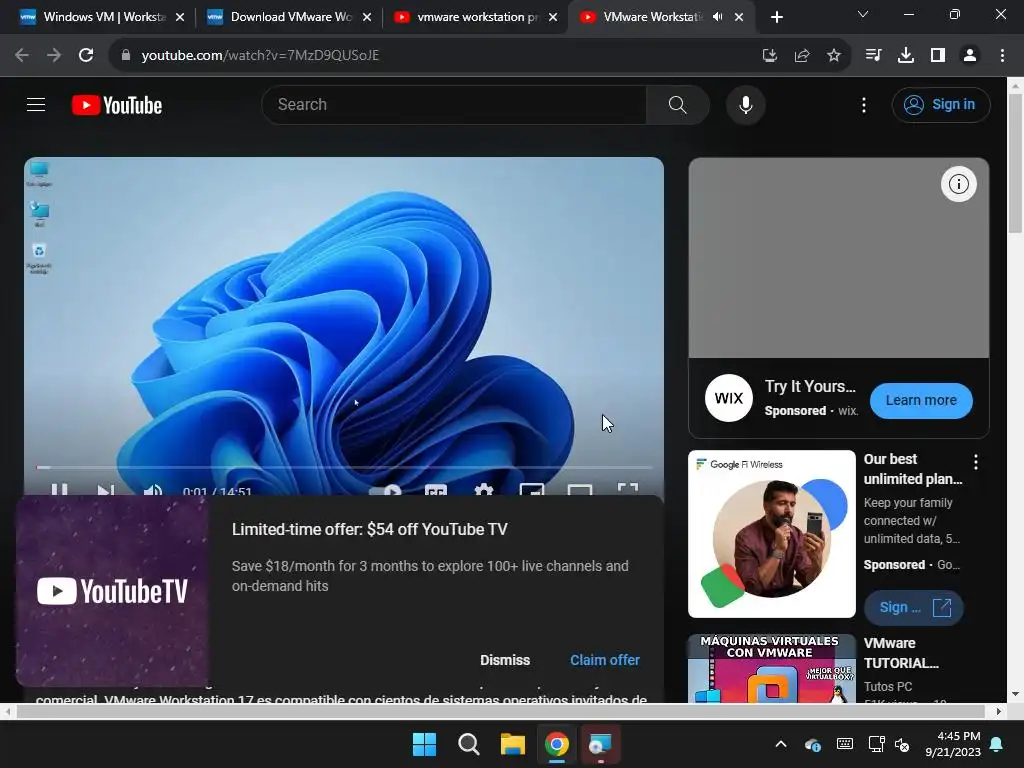Image resolution: width=1024 pixels, height=768 pixels.
Task: Click the Chrome taskbar icon
Action: tap(557, 744)
